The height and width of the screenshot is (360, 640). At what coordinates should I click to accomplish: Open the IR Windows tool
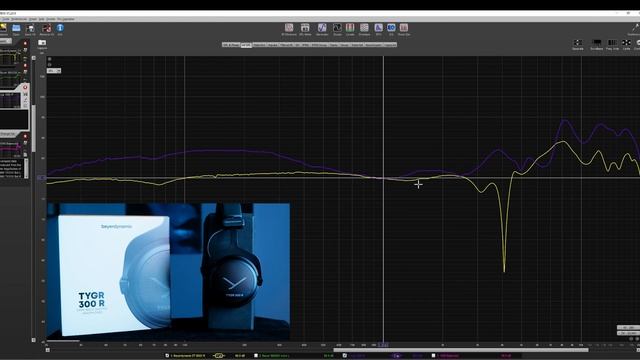(x=289, y=29)
